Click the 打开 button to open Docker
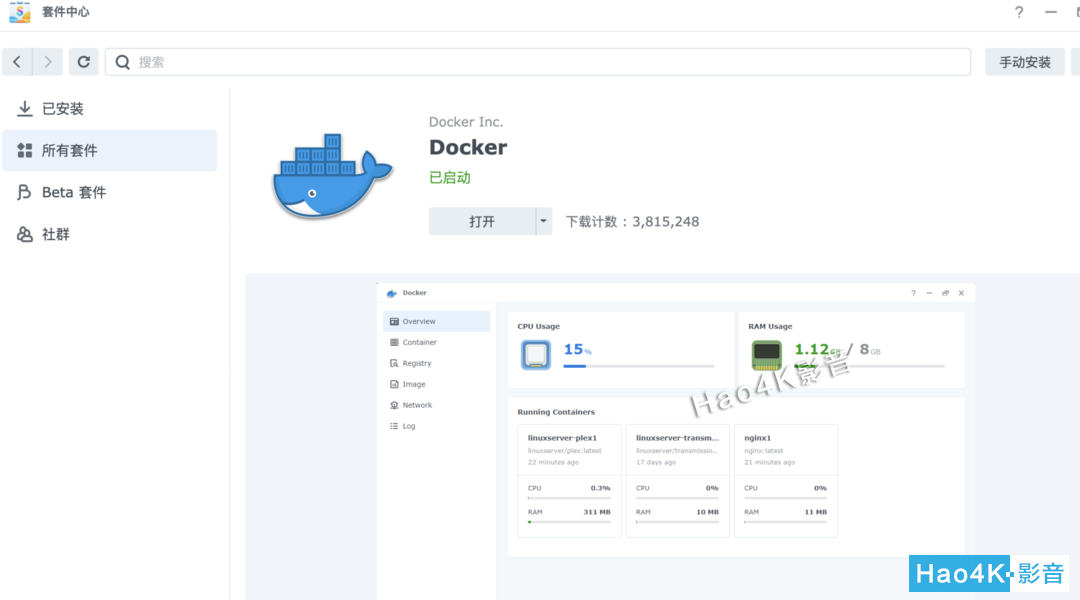 point(482,221)
